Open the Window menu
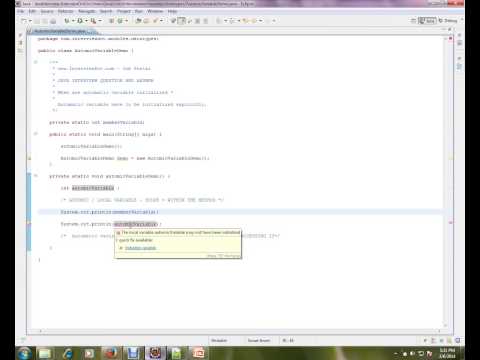Image resolution: width=480 pixels, height=360 pixels. point(155,11)
